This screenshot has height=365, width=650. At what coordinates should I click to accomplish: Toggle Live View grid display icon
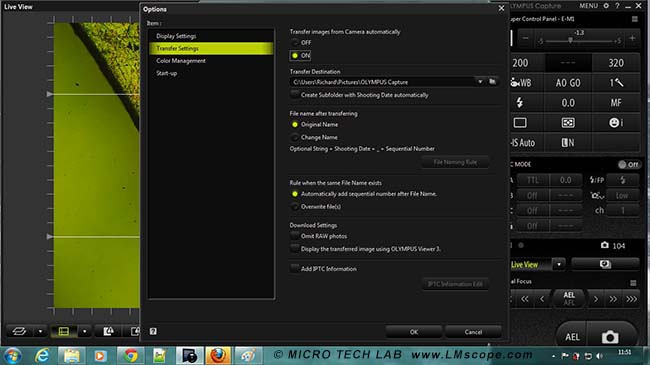coord(64,331)
